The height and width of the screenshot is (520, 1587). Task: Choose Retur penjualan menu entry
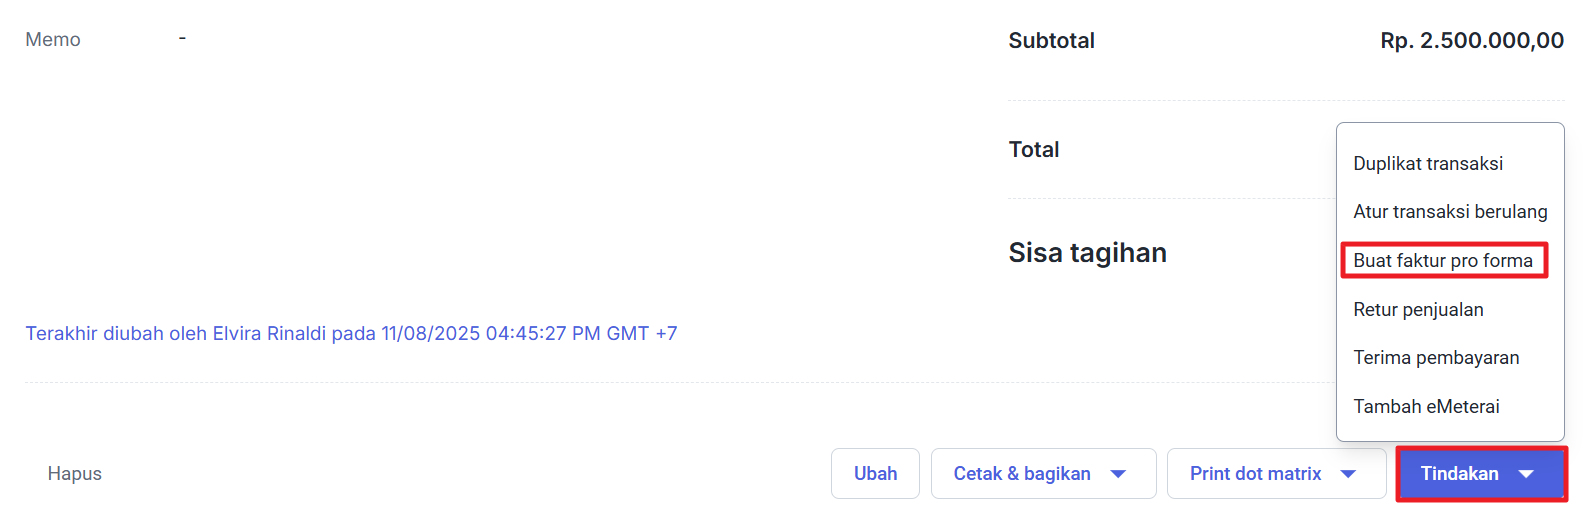click(x=1418, y=310)
